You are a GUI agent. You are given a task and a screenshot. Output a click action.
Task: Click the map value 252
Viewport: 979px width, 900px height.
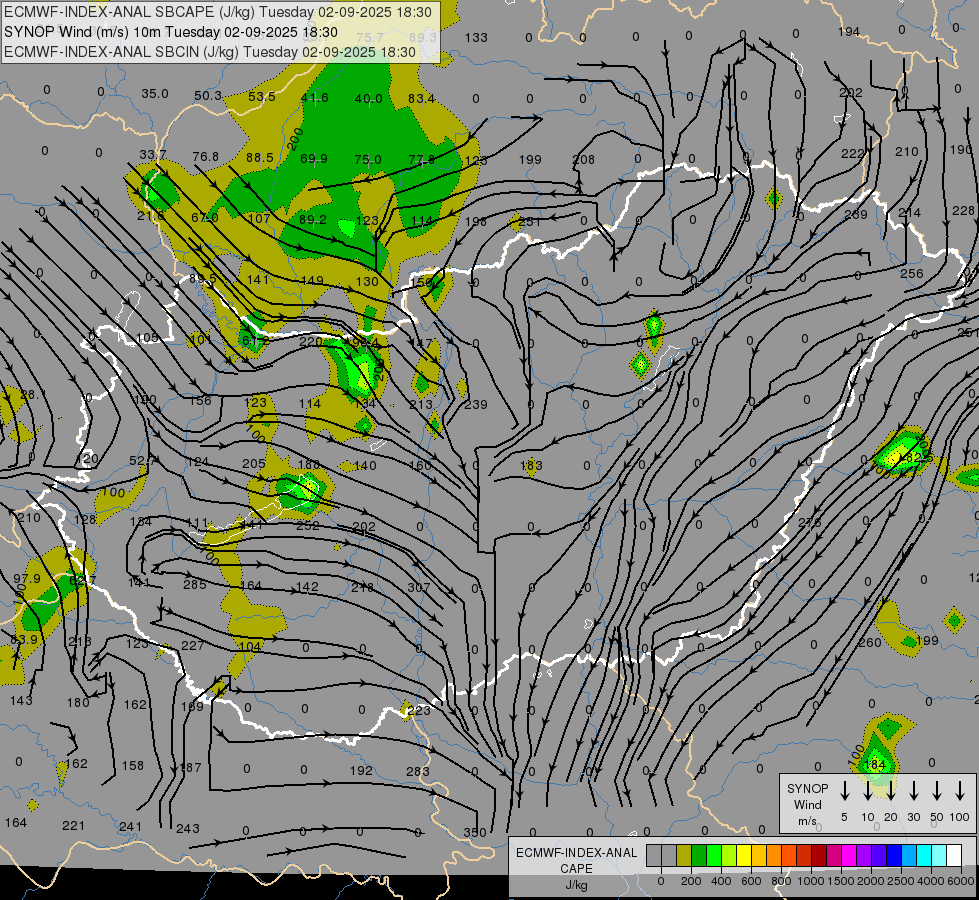[308, 525]
